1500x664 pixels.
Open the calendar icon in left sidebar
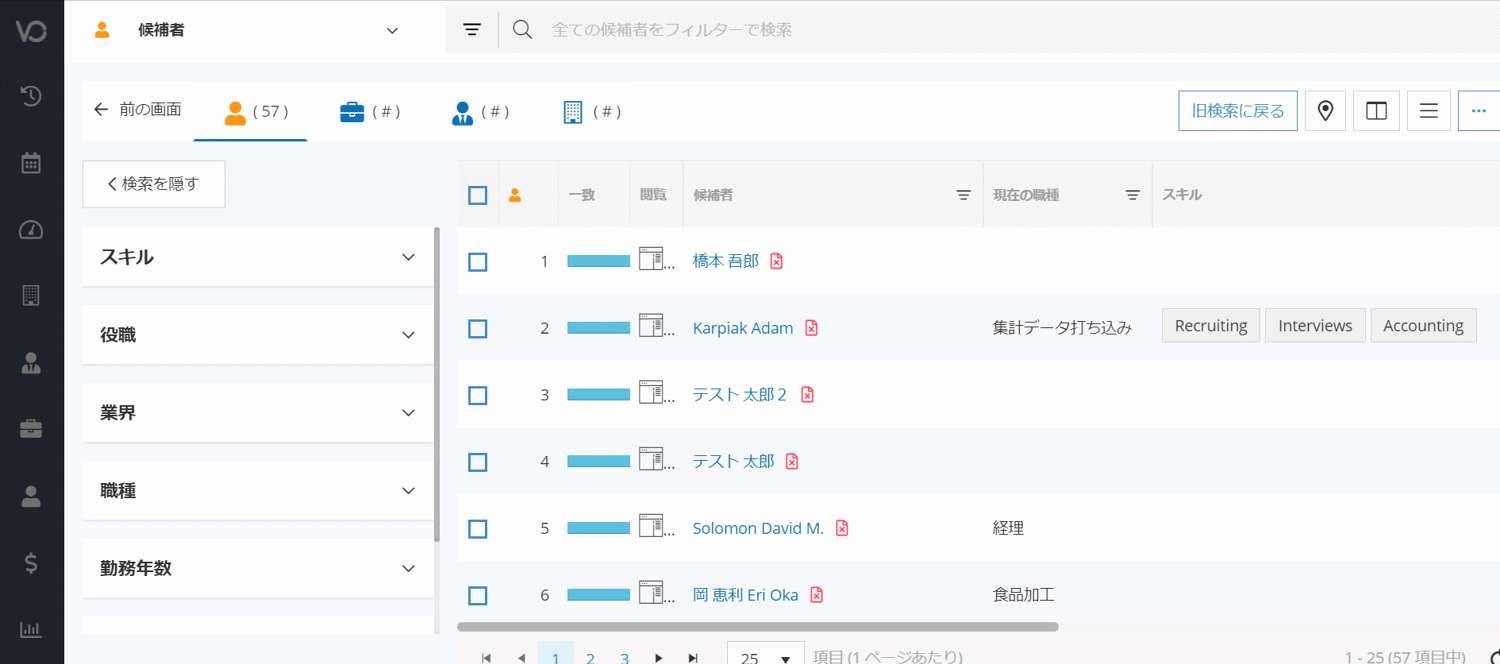(31, 163)
